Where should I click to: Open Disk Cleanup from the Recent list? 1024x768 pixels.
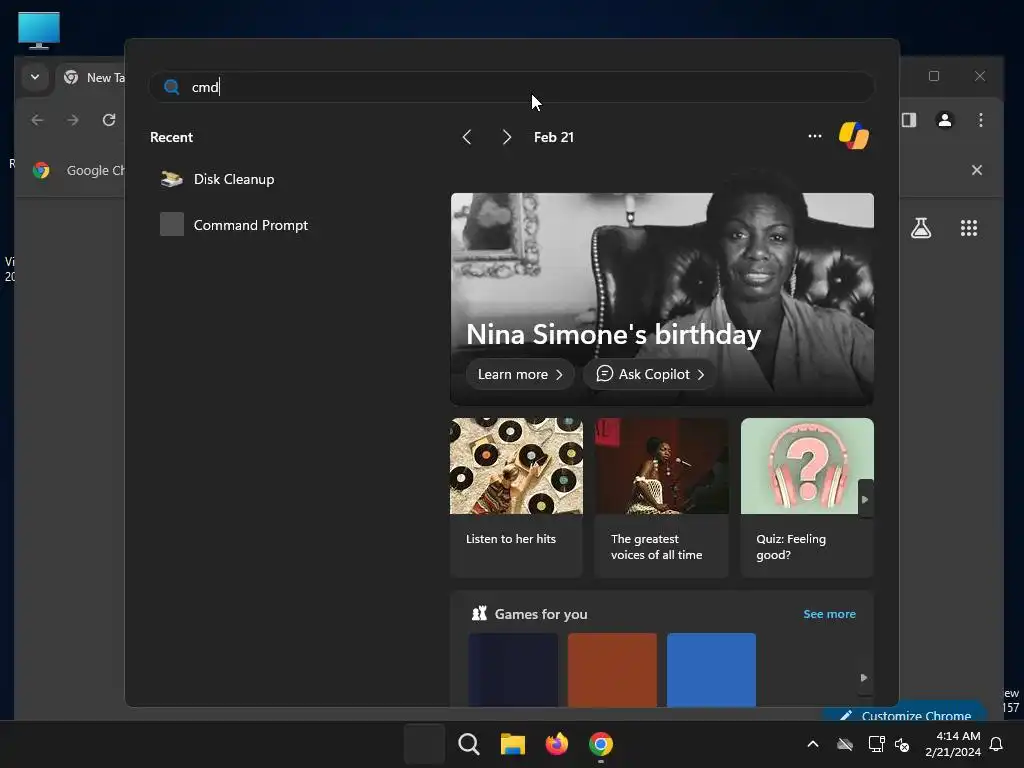pyautogui.click(x=234, y=179)
